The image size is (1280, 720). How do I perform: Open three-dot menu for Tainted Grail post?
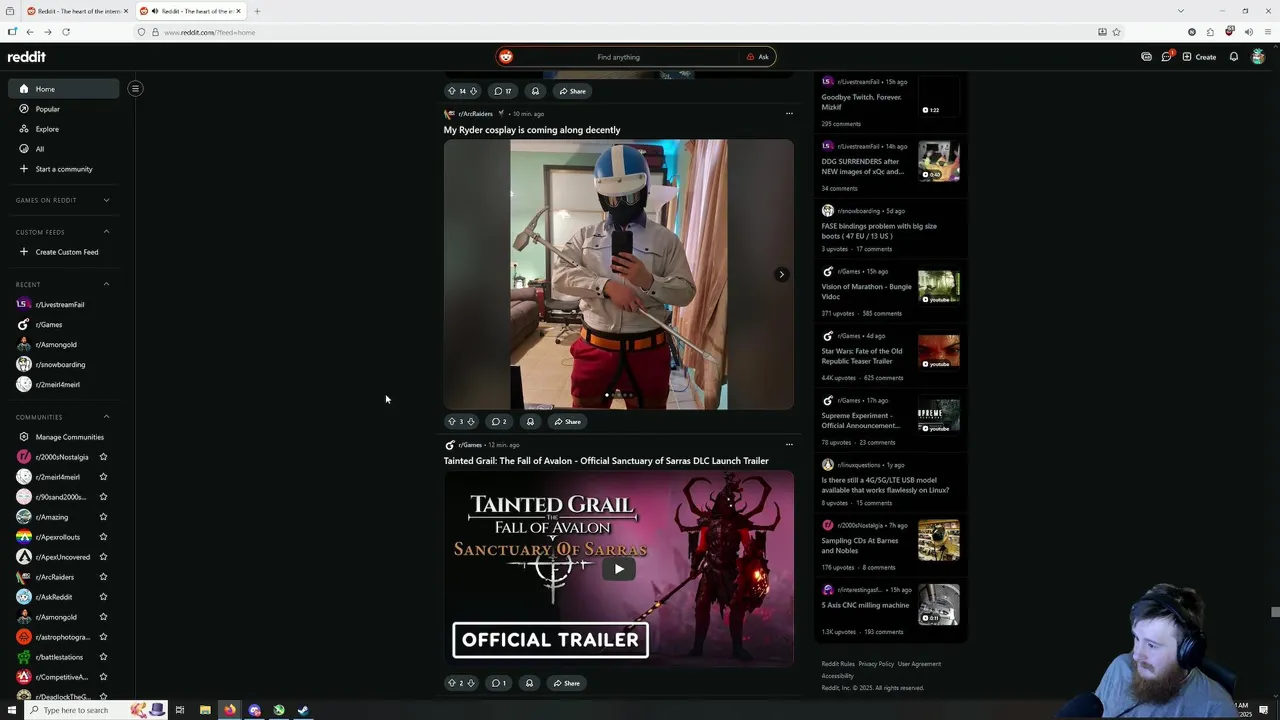pos(789,444)
